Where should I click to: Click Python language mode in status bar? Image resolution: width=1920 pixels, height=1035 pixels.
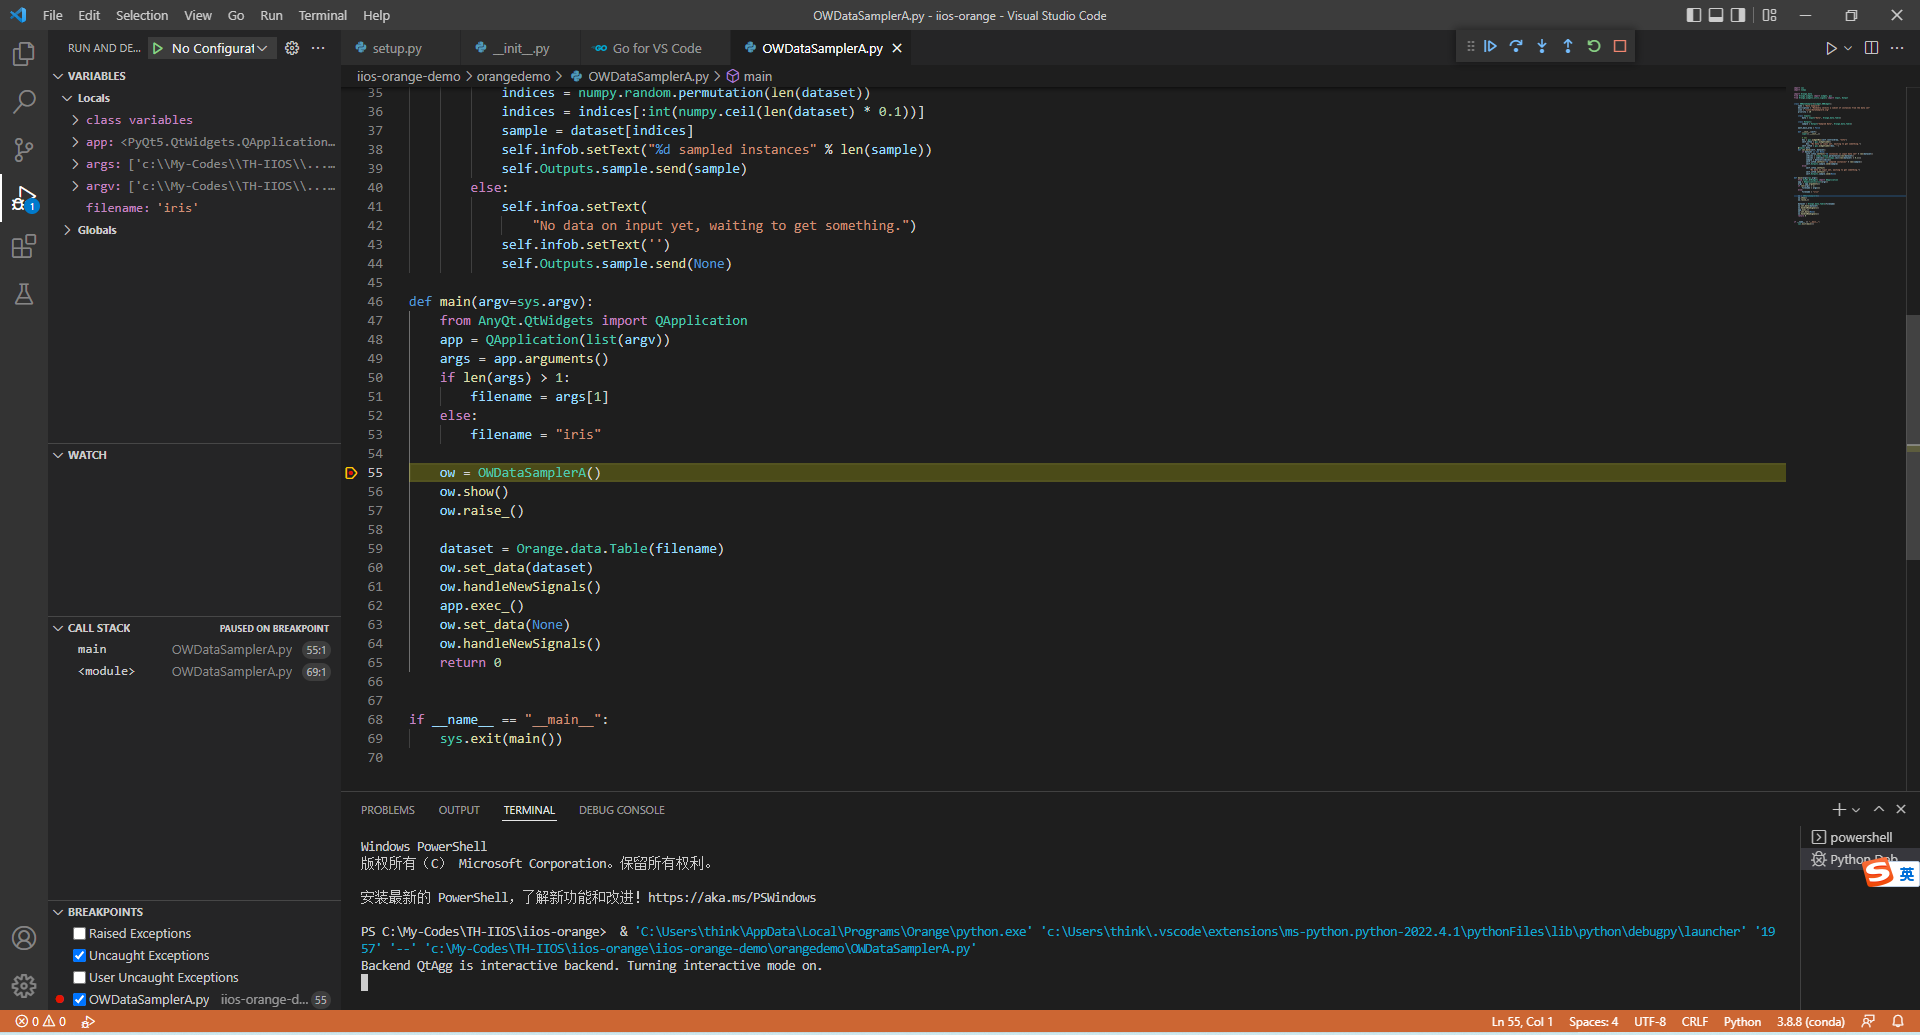pyautogui.click(x=1742, y=1022)
